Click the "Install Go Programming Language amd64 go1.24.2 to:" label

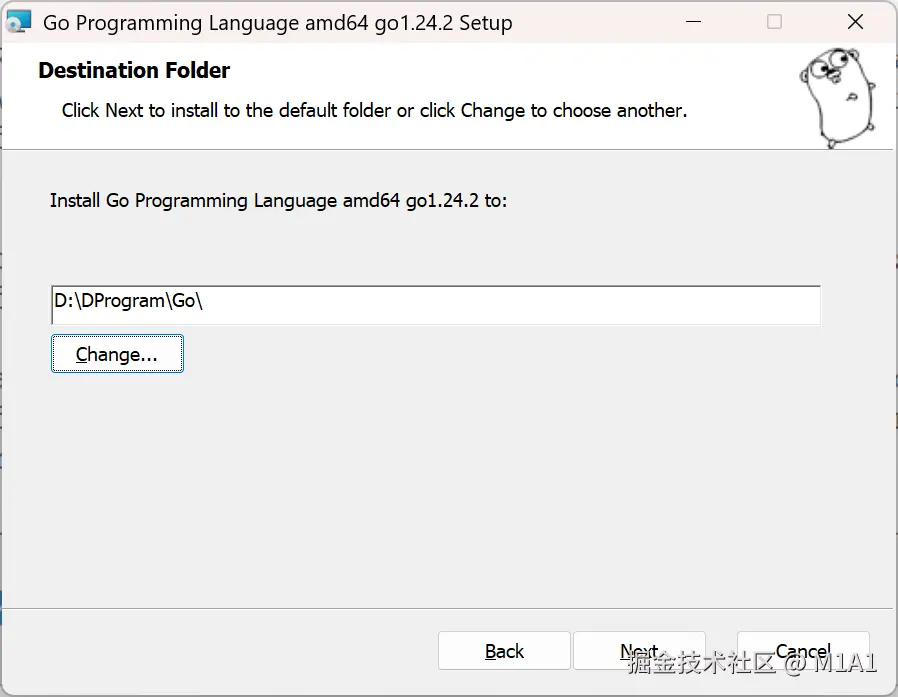(x=278, y=201)
